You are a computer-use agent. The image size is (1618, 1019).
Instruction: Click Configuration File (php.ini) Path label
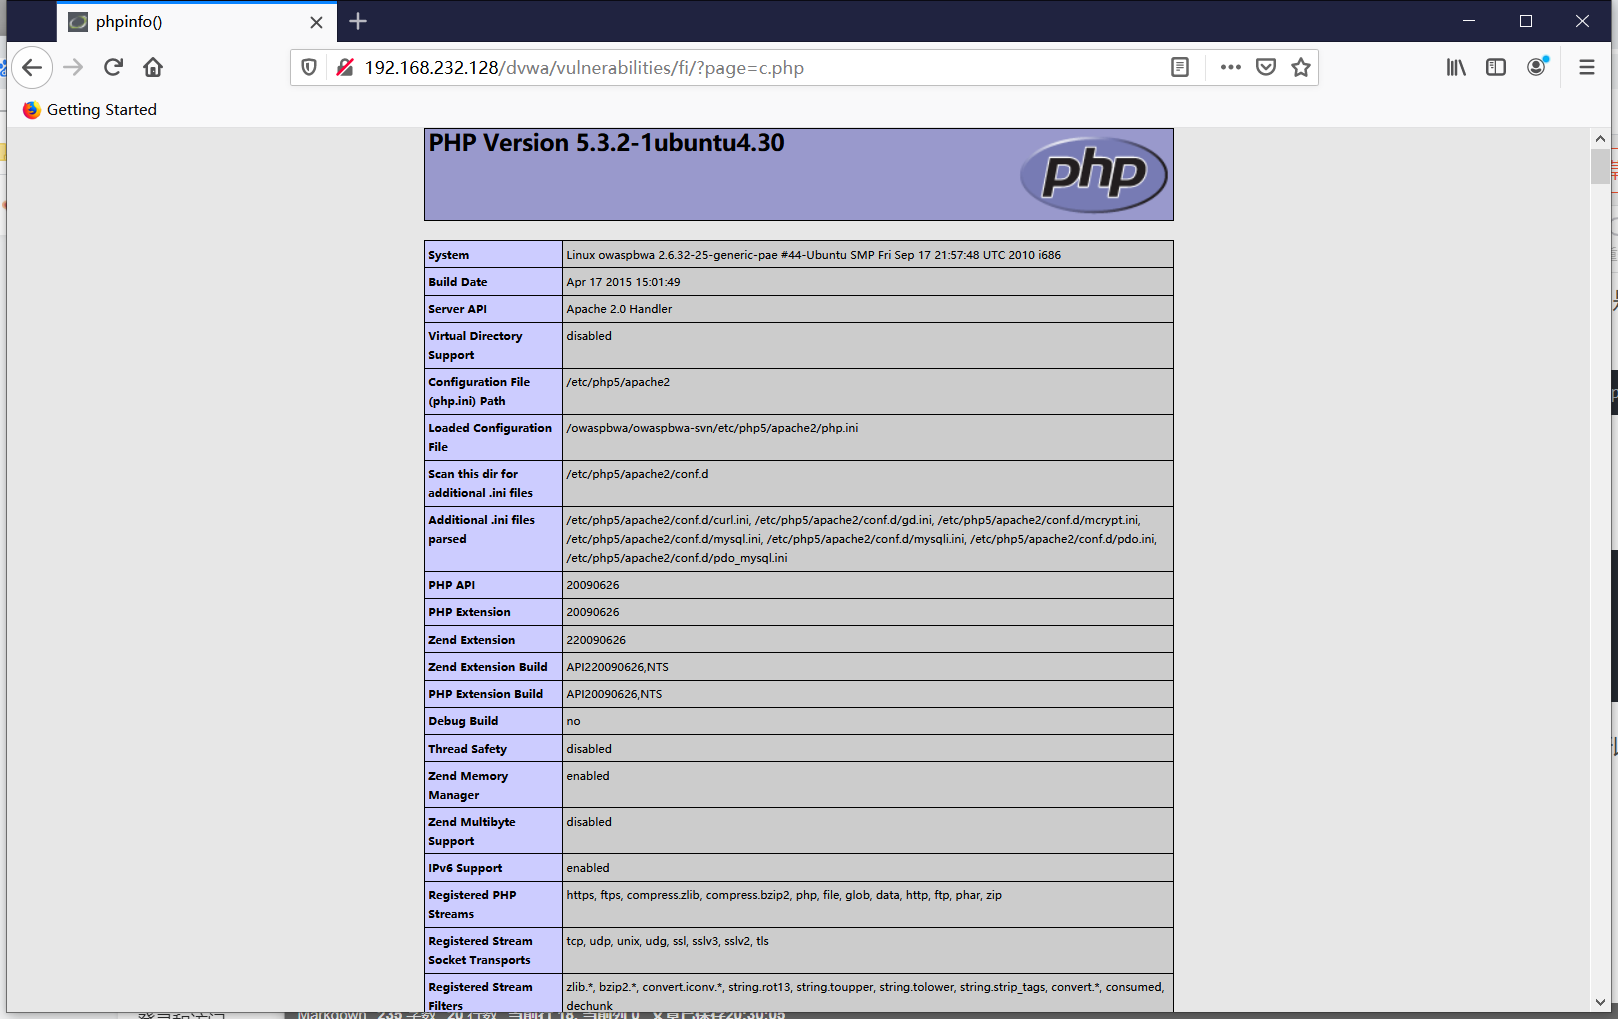(x=479, y=391)
